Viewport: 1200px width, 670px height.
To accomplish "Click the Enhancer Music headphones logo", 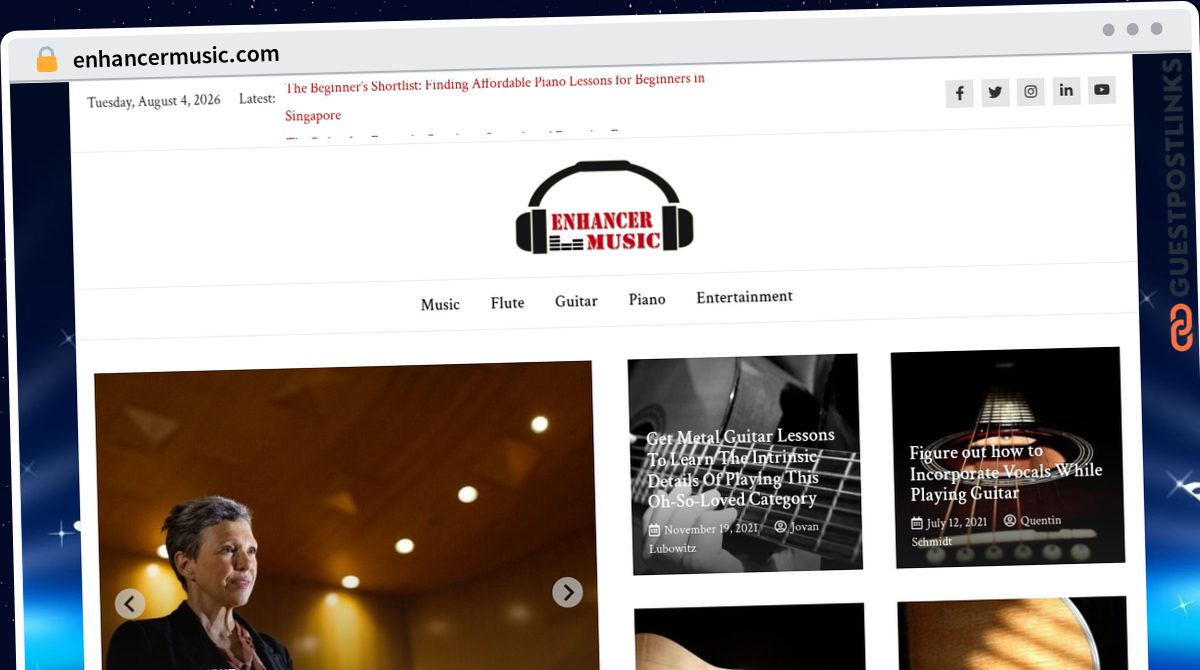I will point(605,208).
